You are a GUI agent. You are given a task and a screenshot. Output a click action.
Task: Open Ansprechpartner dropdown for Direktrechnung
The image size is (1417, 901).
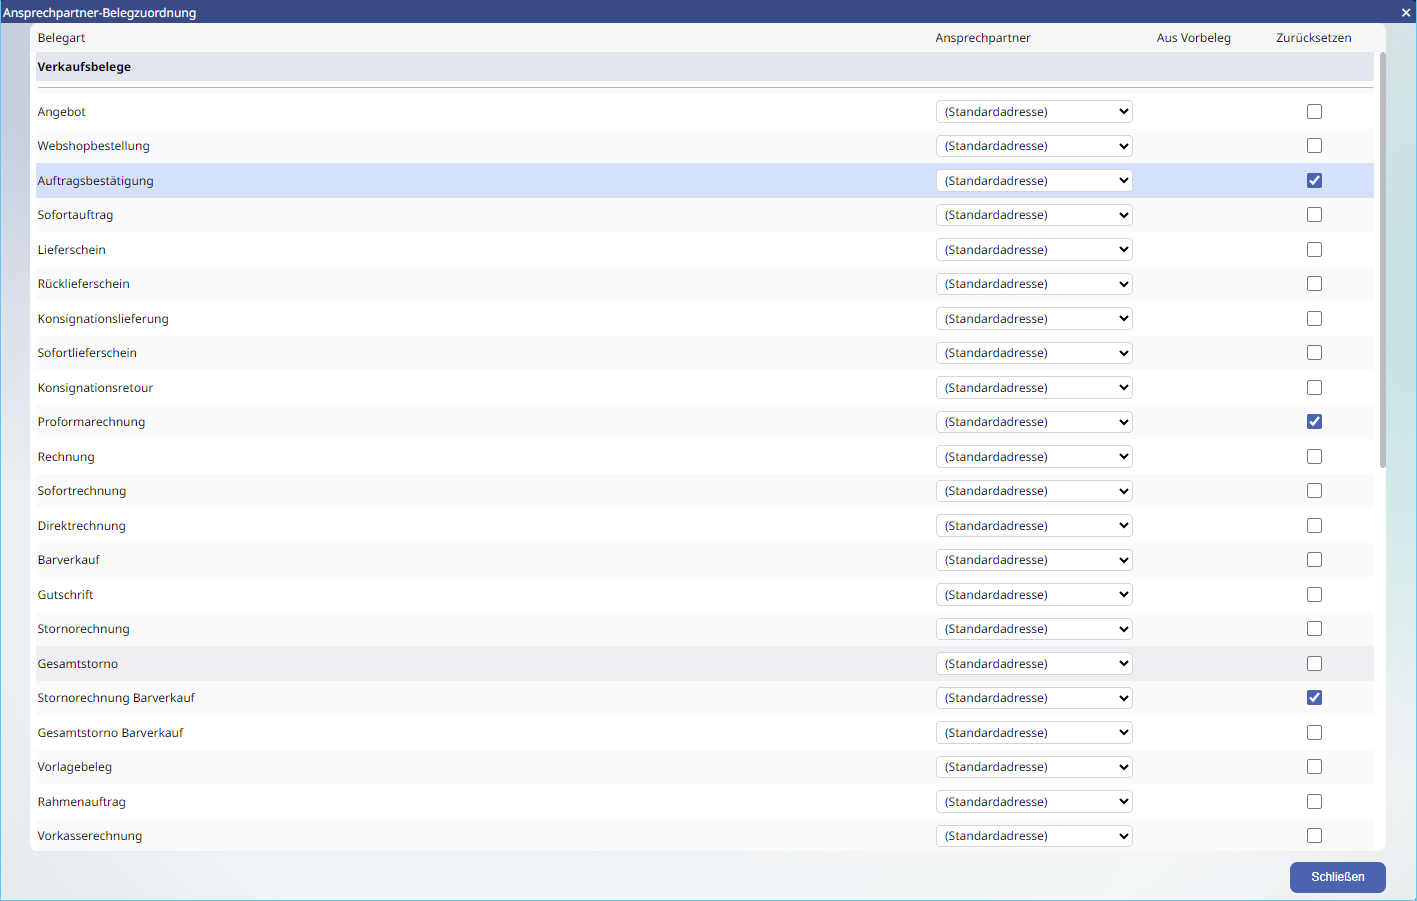[1034, 526]
